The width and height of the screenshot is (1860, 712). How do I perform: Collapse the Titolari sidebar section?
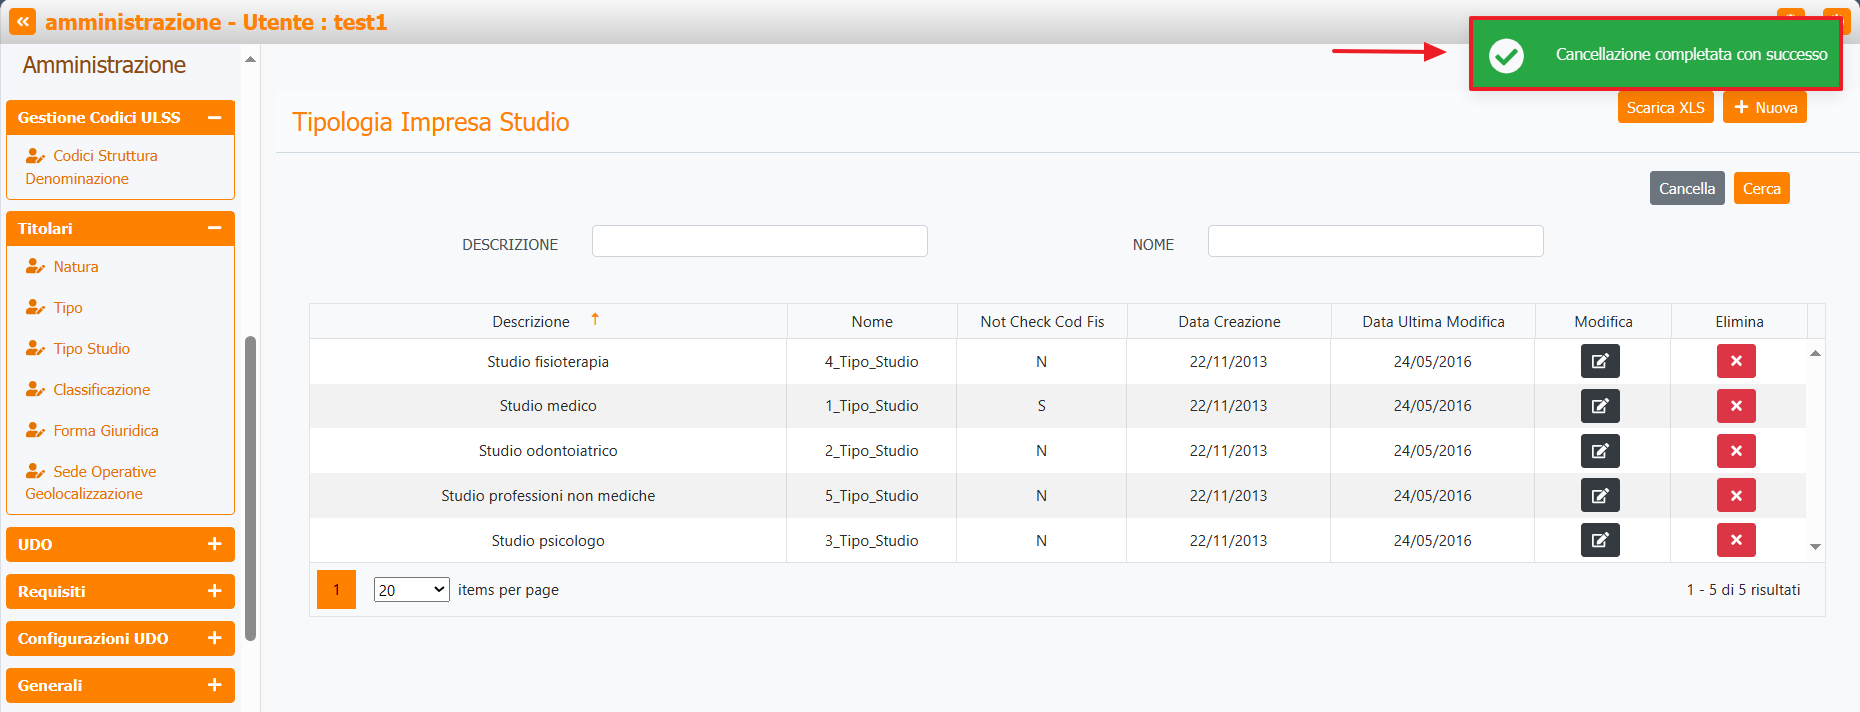214,228
